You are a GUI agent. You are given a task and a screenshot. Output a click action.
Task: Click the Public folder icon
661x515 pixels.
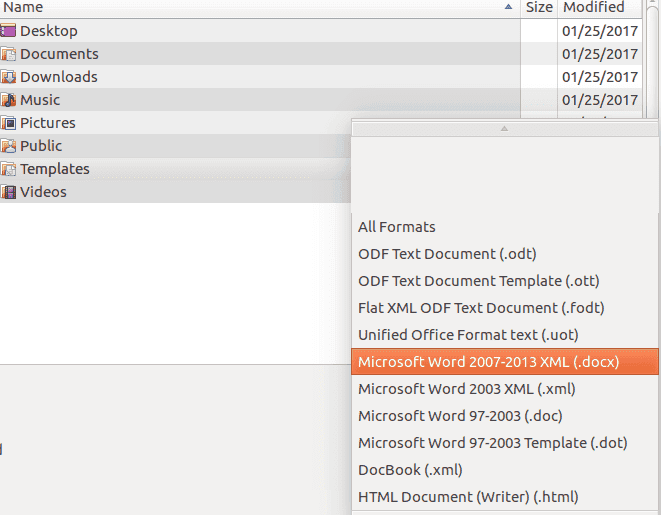tap(8, 146)
